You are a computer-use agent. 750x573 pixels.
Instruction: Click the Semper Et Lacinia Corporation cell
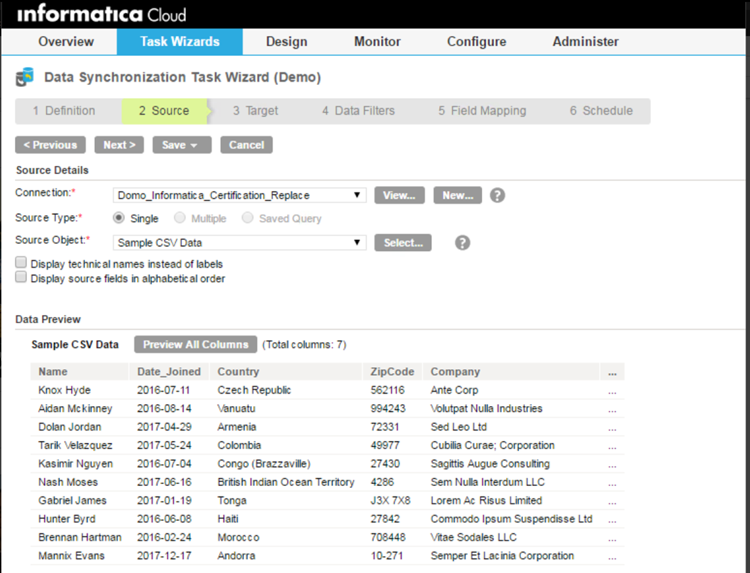[502, 556]
